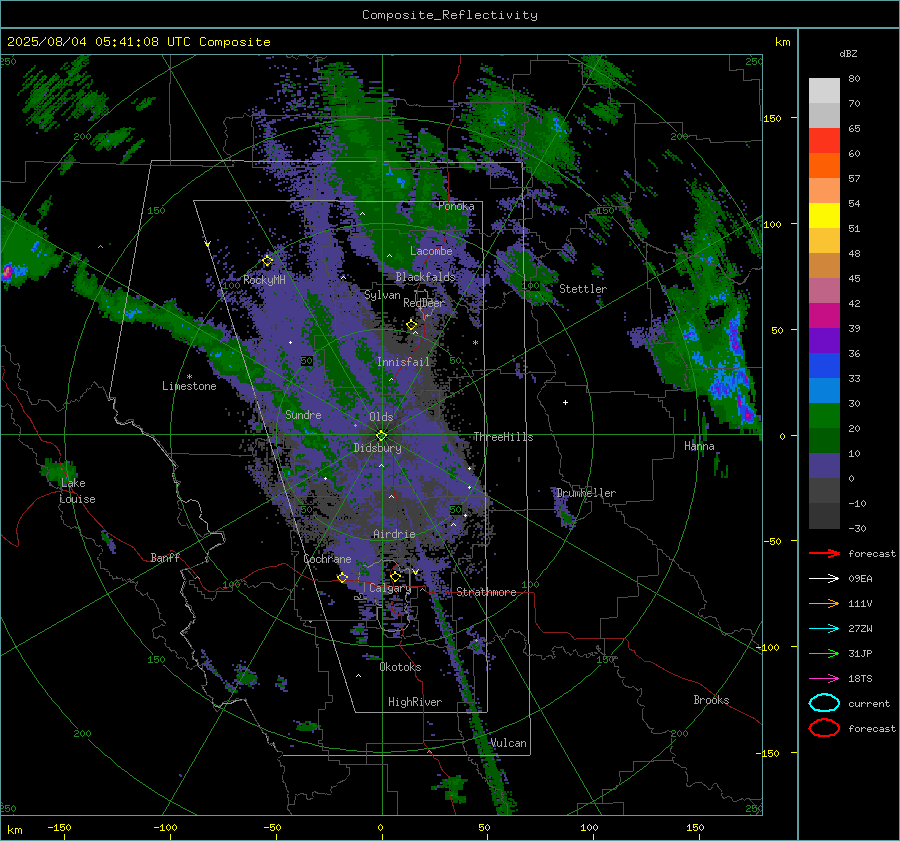Click the Sundre city label
The width and height of the screenshot is (900, 841).
[303, 415]
